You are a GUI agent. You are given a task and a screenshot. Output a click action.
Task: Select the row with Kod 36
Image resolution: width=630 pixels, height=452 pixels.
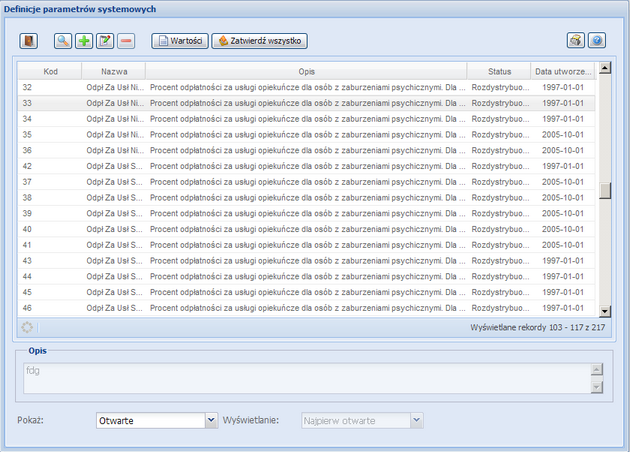(306, 150)
